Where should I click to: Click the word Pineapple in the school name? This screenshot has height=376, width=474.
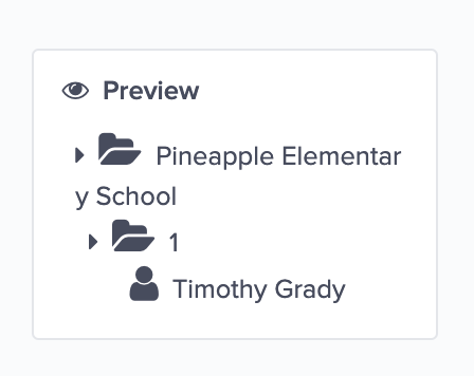coord(215,156)
